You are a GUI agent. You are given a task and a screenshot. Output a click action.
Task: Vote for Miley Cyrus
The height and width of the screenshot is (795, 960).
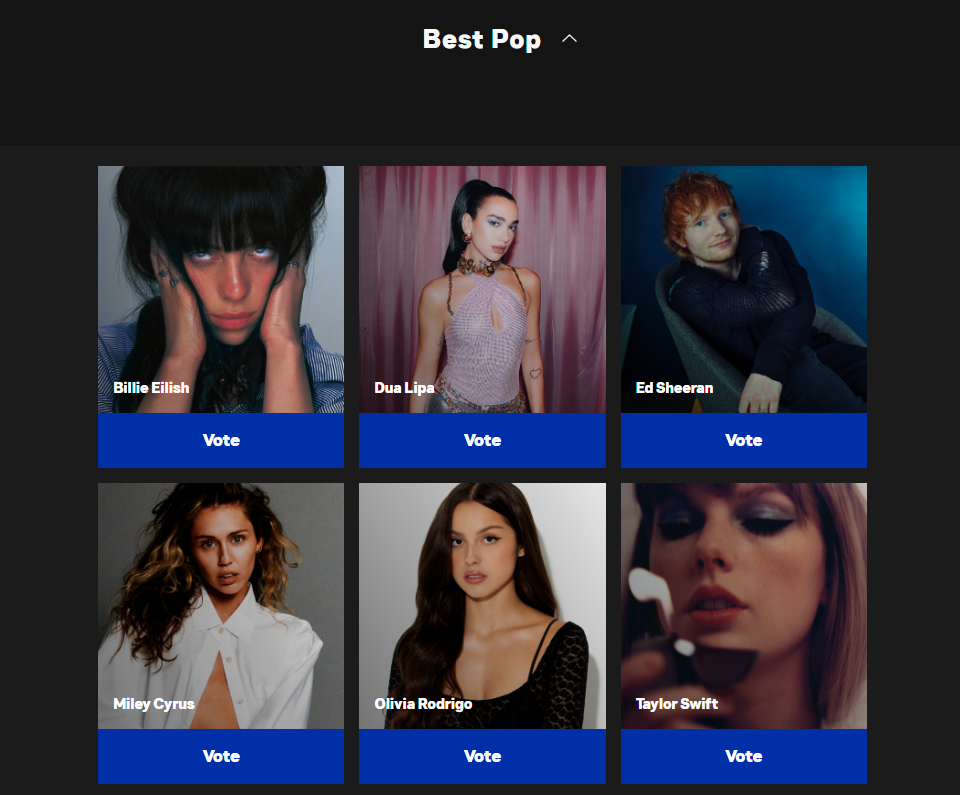tap(221, 756)
